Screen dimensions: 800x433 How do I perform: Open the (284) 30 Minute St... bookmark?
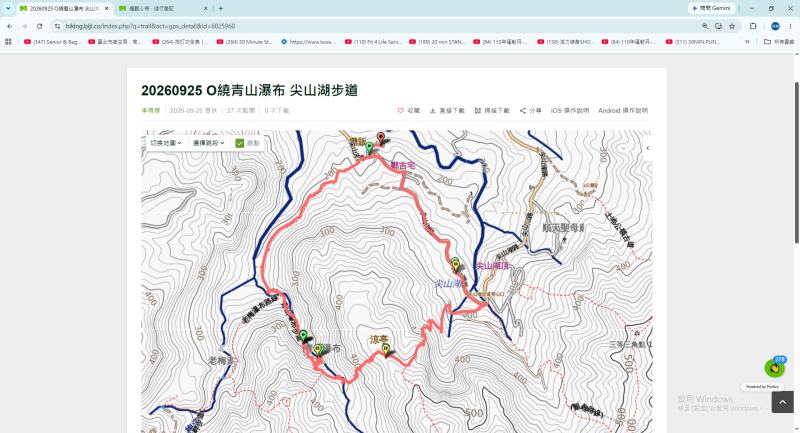point(244,42)
